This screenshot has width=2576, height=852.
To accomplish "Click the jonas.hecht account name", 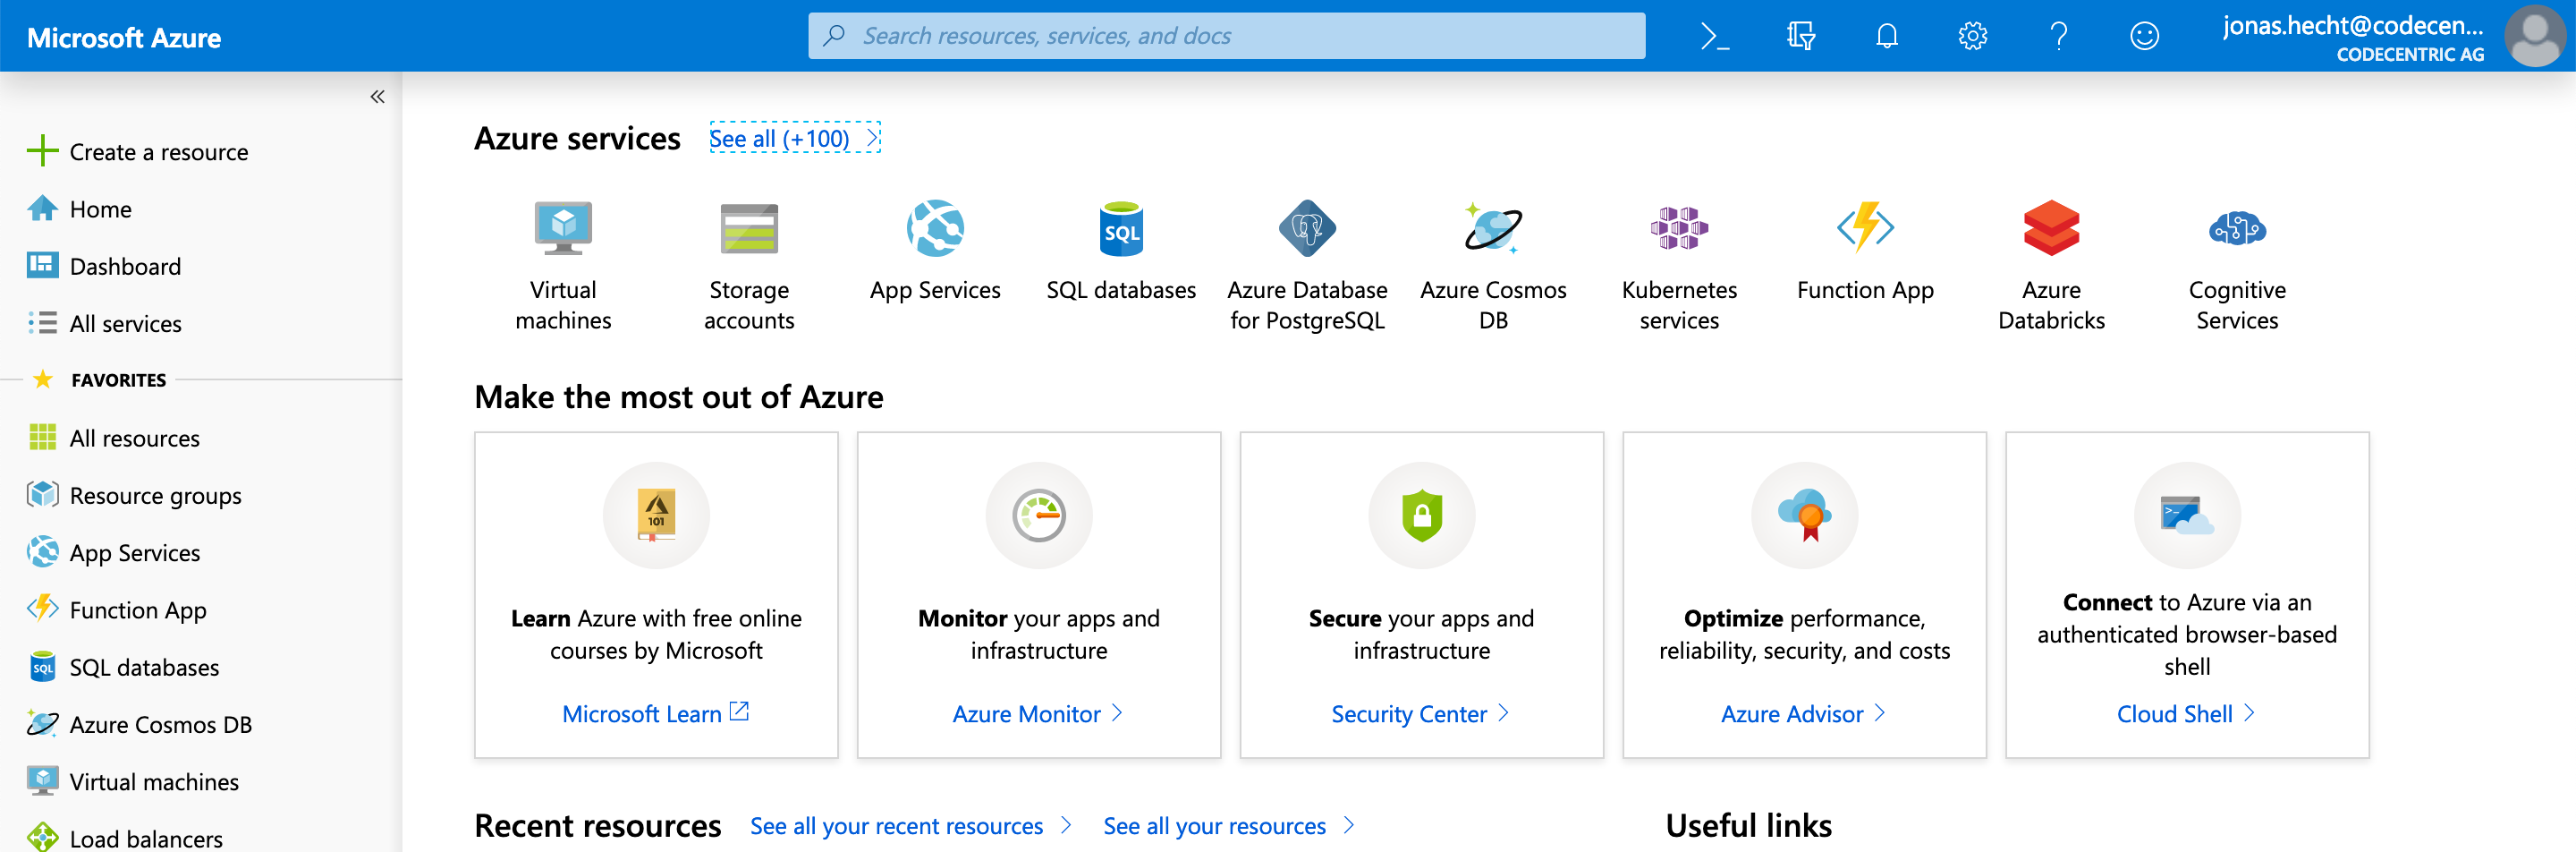I will click(2352, 25).
